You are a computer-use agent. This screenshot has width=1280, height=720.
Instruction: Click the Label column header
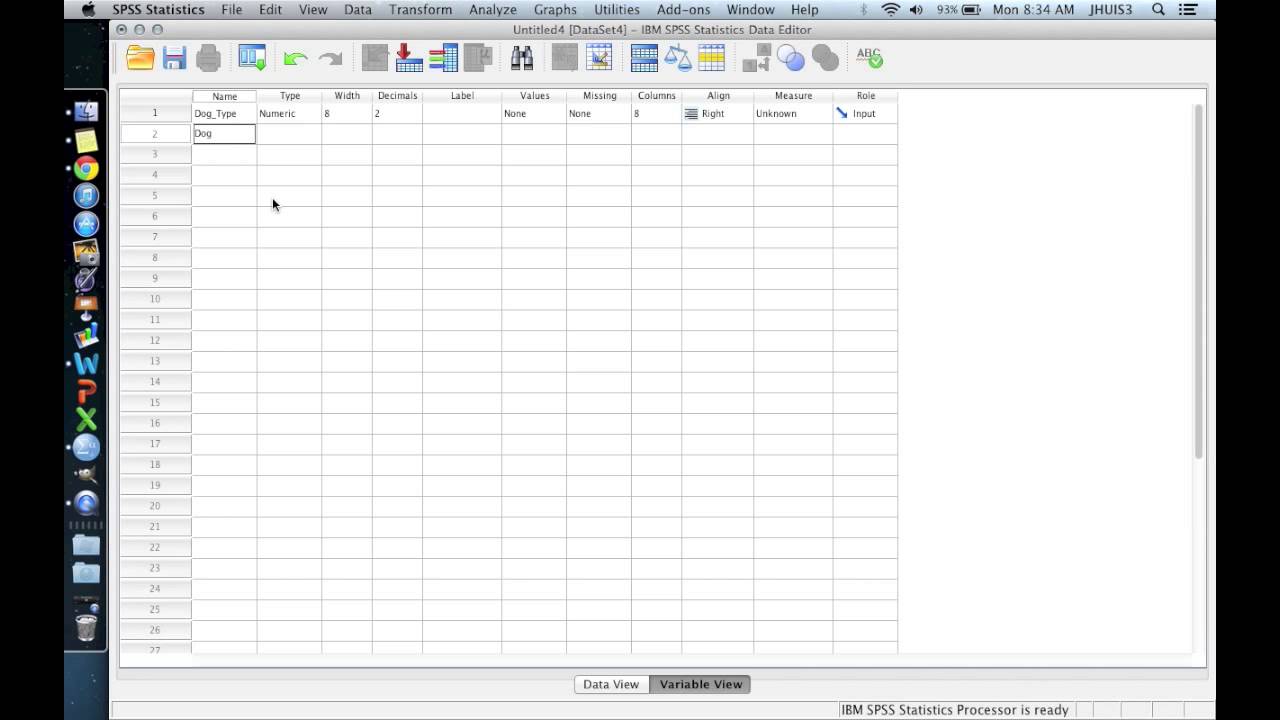[462, 96]
